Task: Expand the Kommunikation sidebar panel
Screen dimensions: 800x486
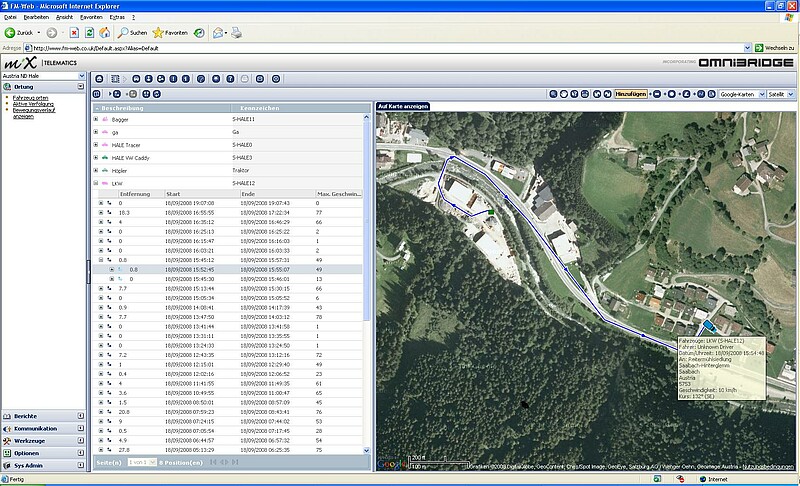Action: [81, 428]
